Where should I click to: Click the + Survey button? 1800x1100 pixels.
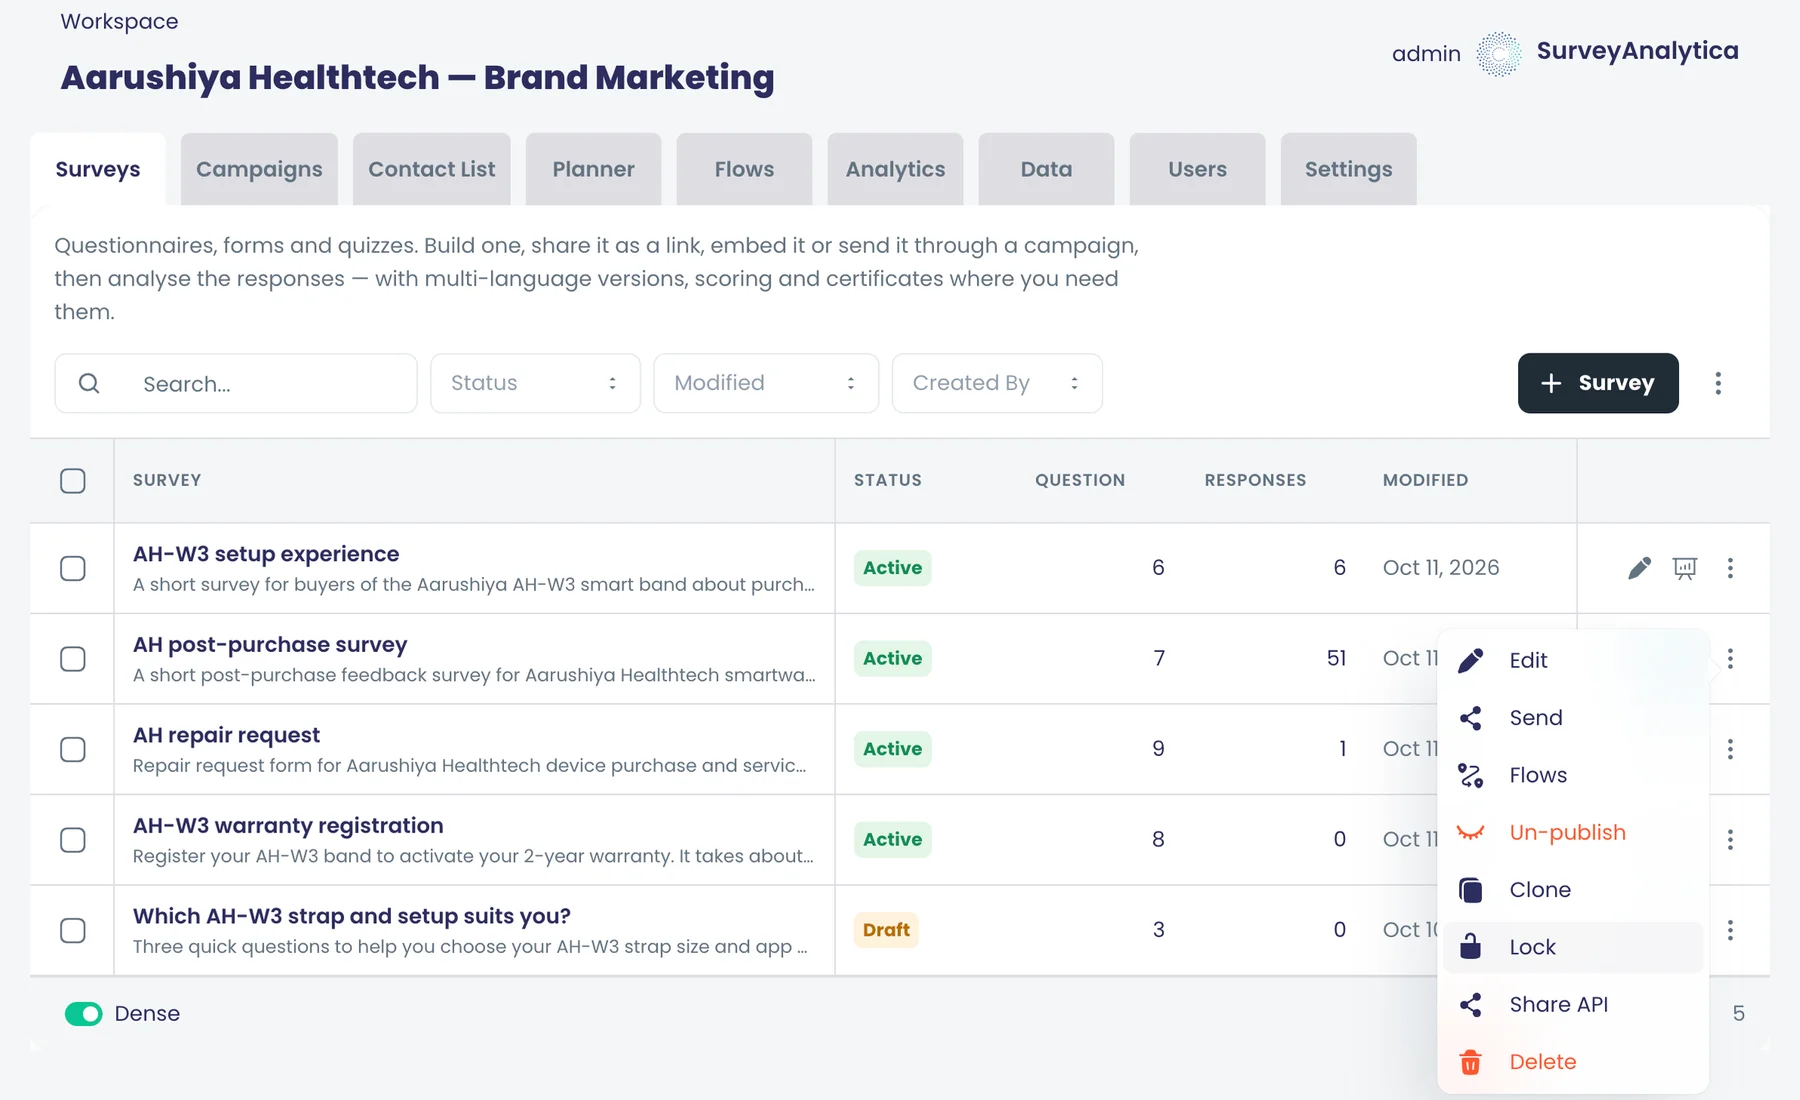point(1598,383)
